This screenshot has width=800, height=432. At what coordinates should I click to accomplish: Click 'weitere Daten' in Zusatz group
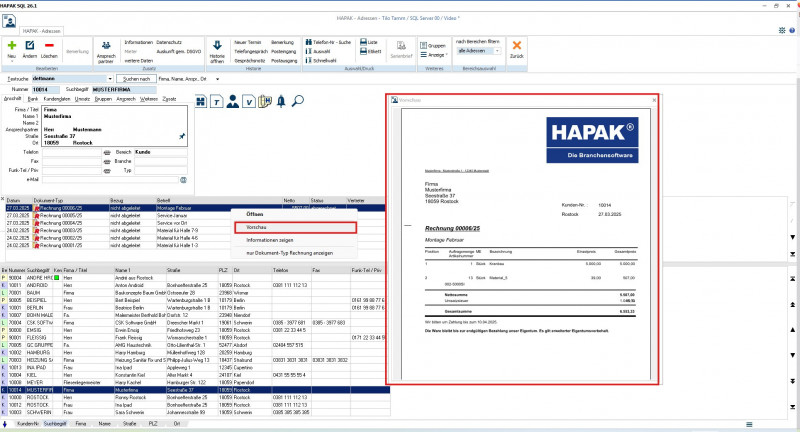[x=138, y=61]
